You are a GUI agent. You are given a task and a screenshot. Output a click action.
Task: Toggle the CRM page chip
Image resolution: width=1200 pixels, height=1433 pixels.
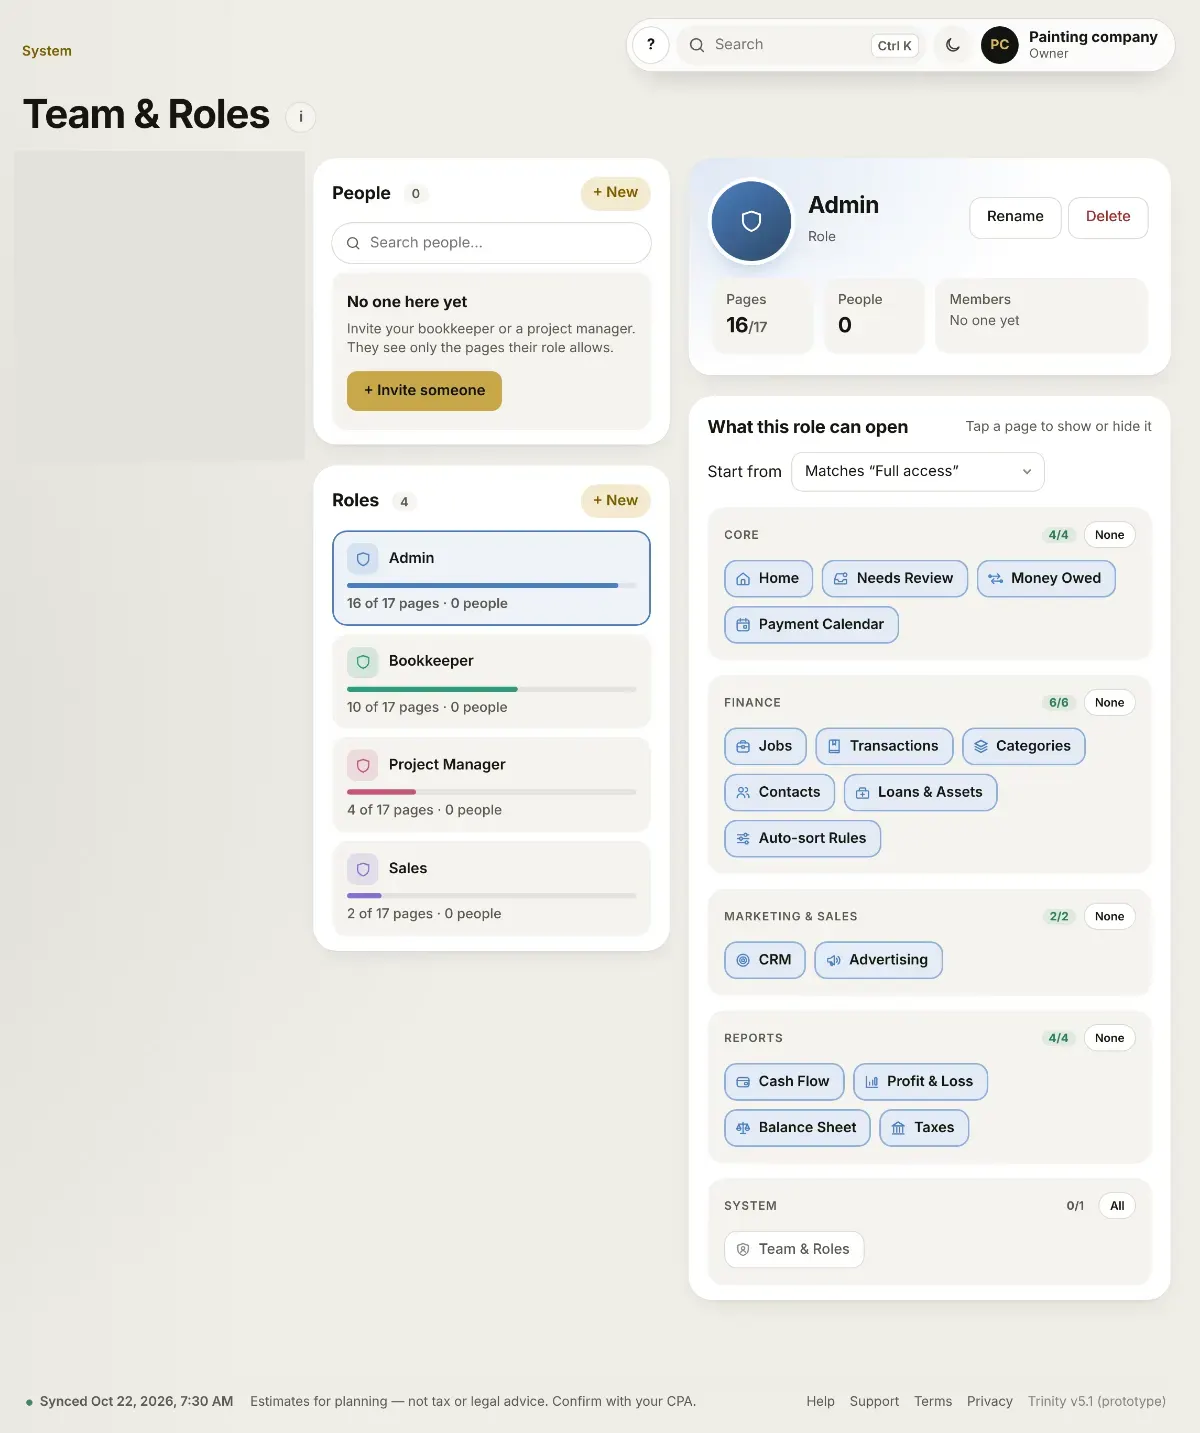(x=765, y=960)
